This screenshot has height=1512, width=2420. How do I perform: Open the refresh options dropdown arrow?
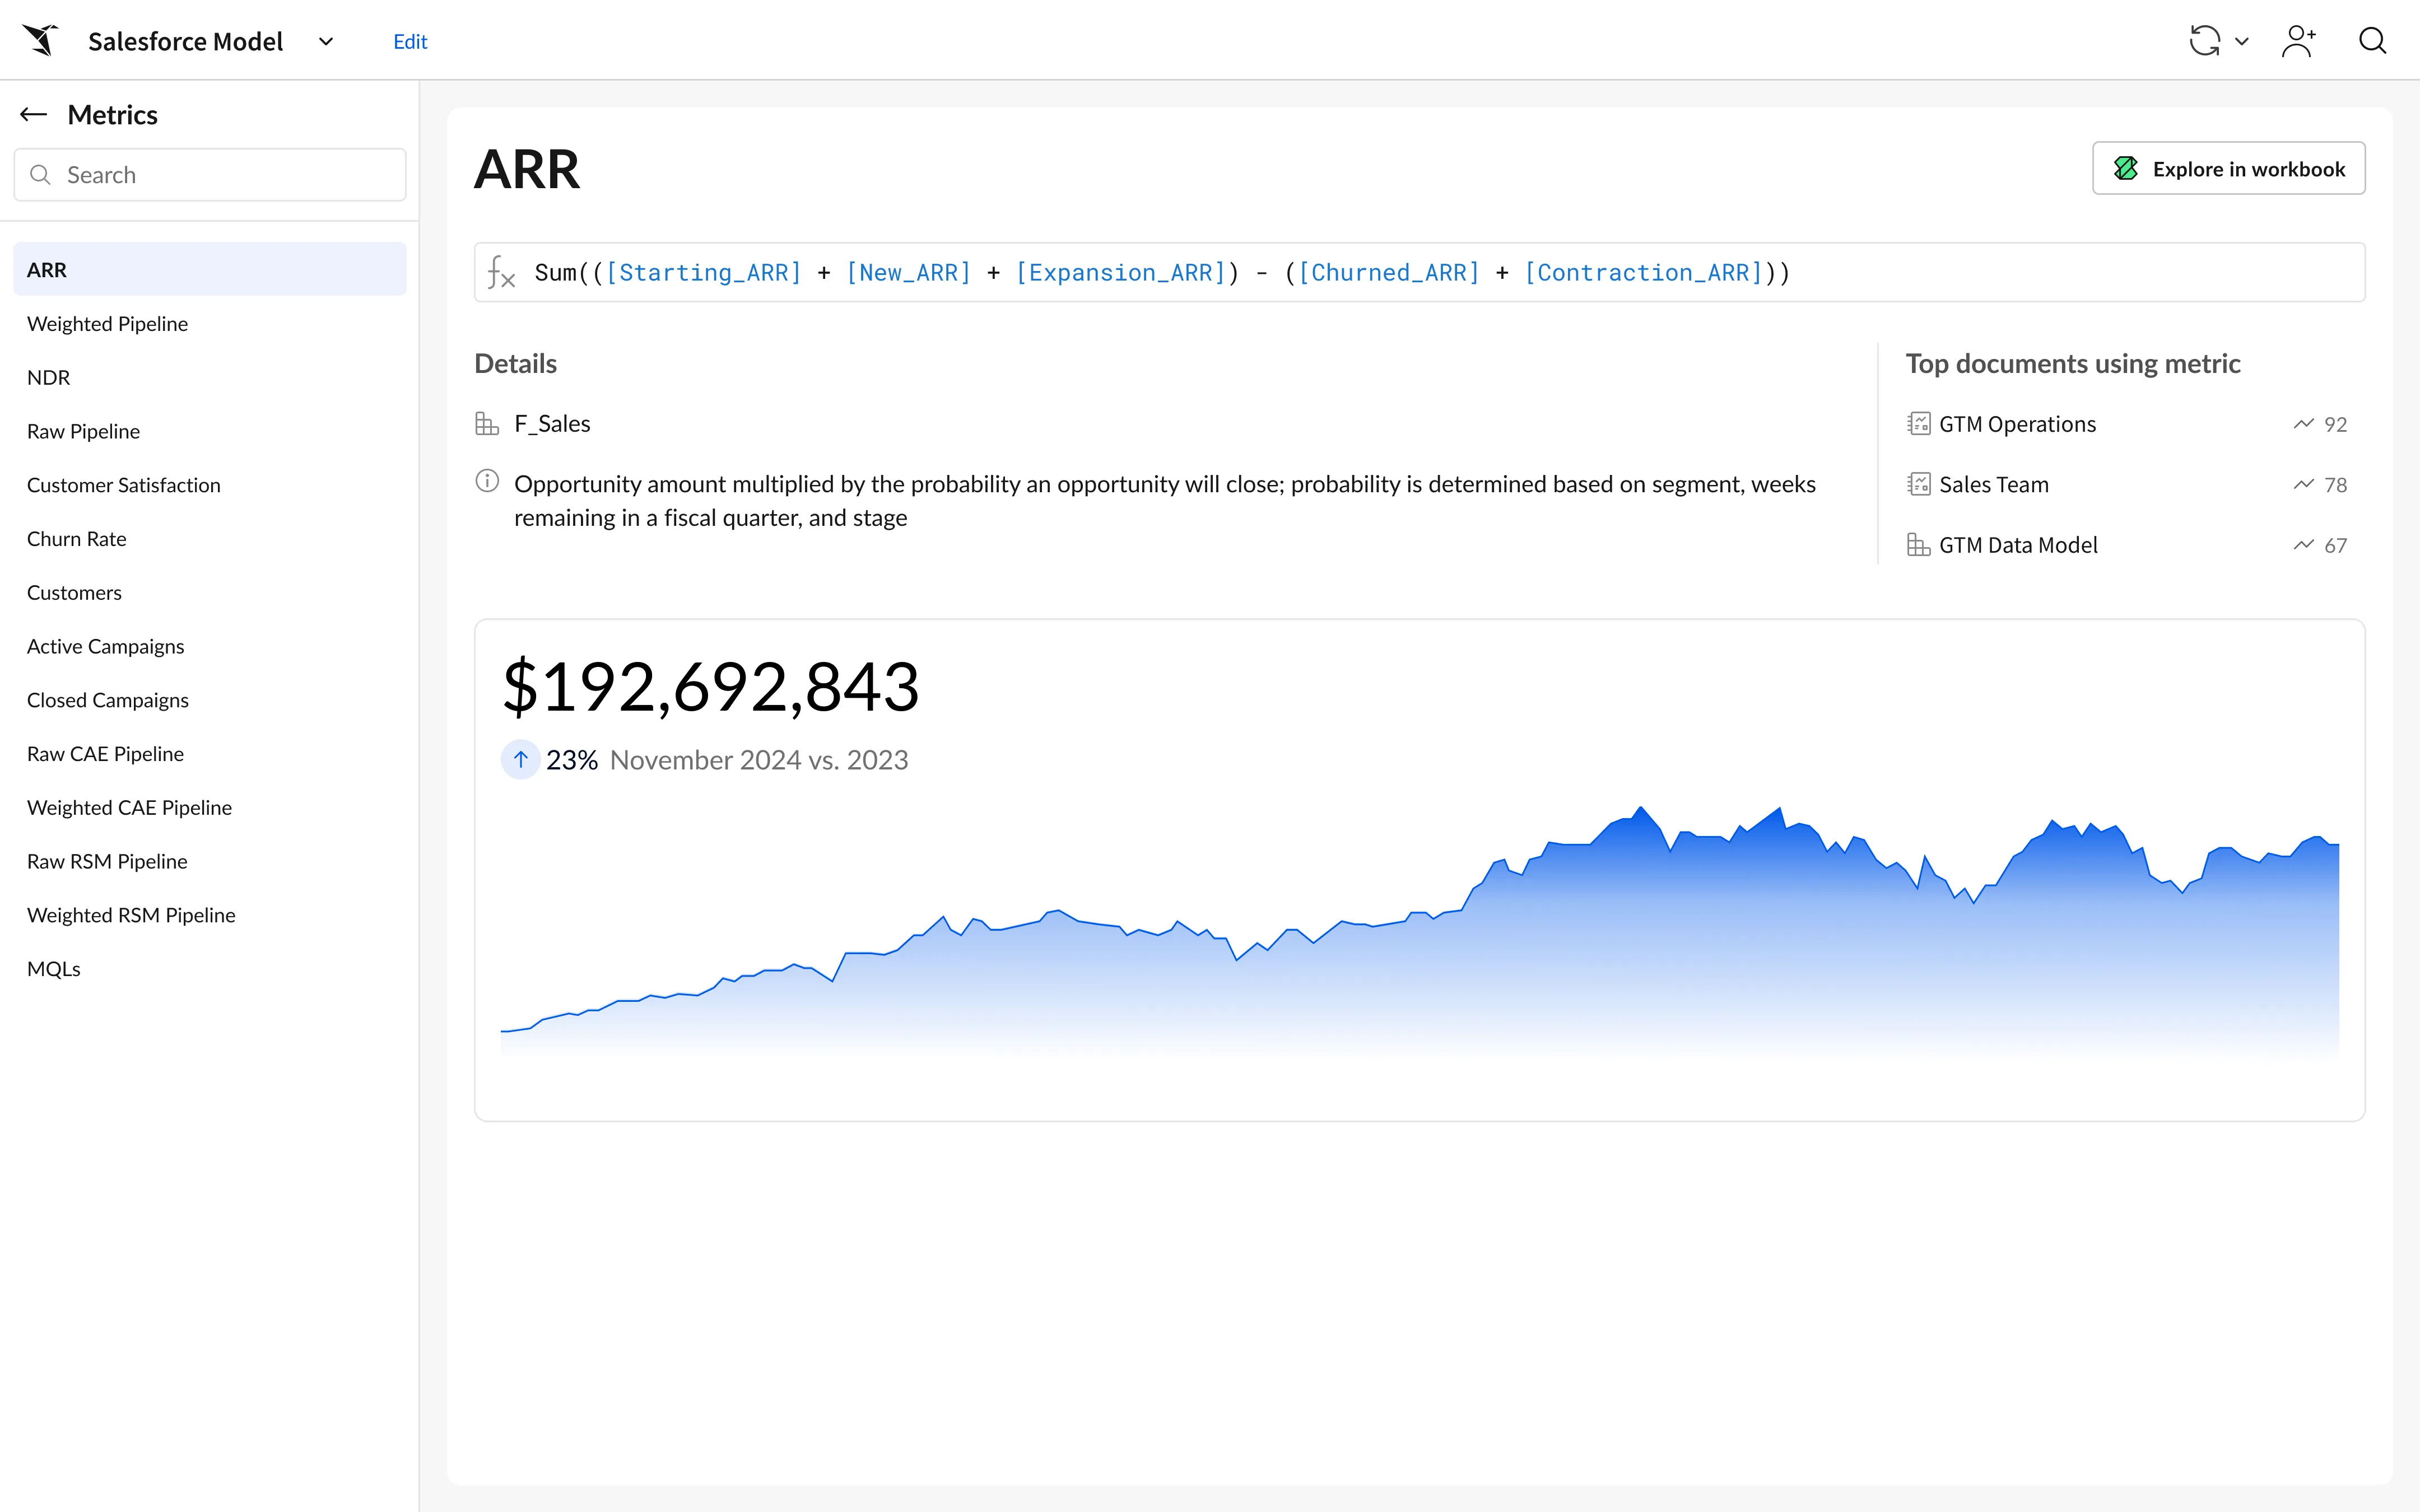(x=2242, y=42)
